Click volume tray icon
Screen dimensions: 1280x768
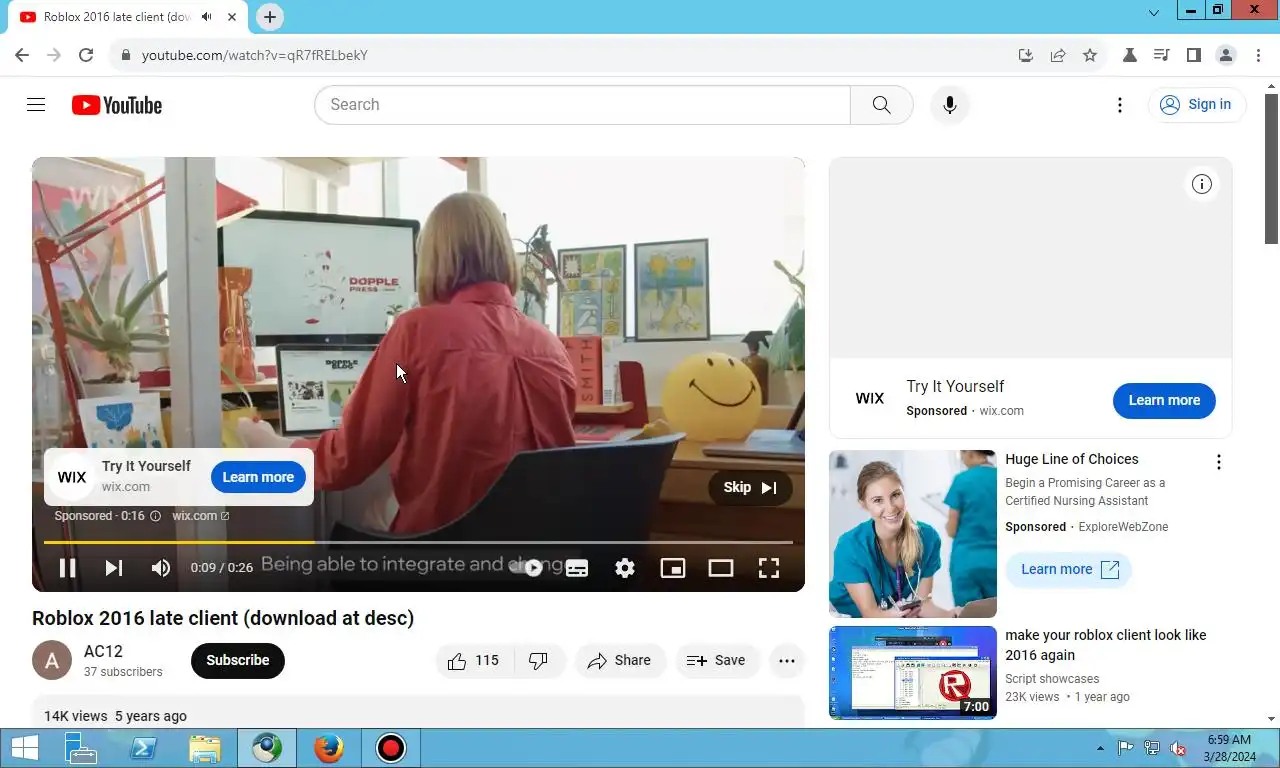[1178, 748]
